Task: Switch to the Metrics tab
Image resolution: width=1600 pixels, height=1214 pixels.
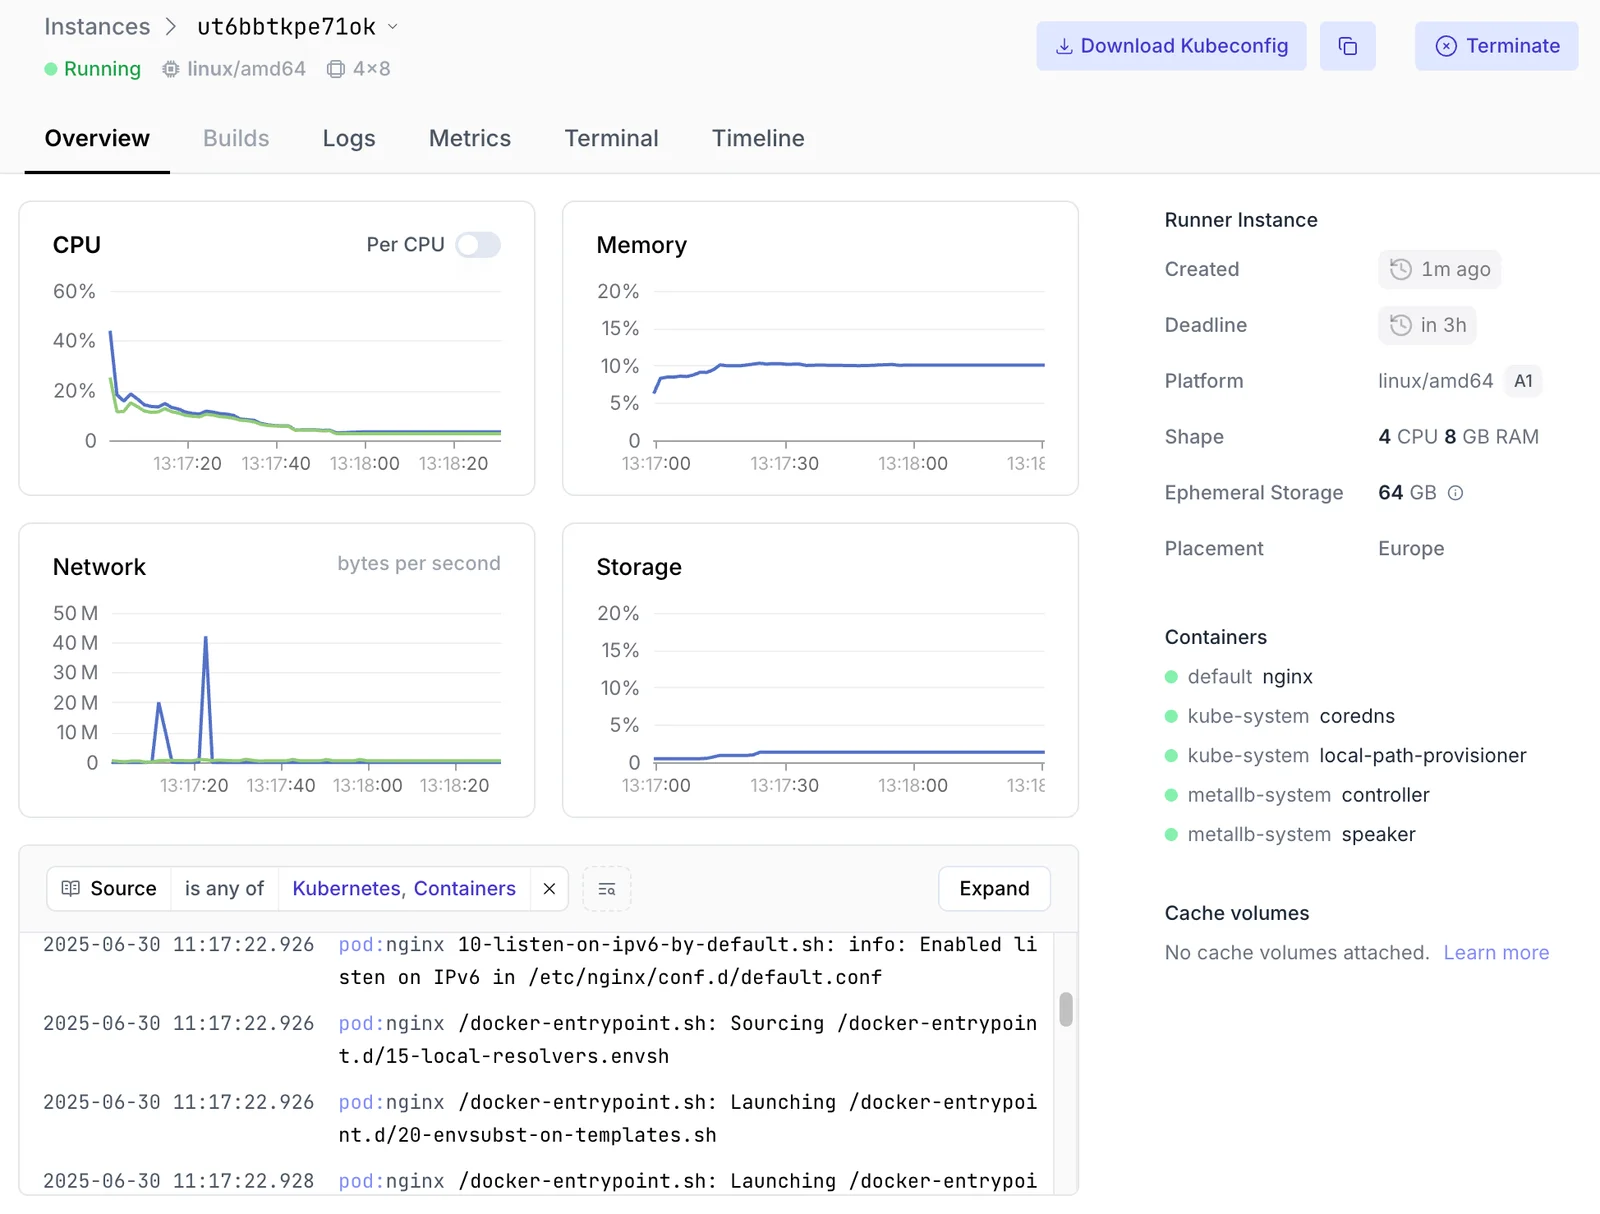Action: [470, 138]
